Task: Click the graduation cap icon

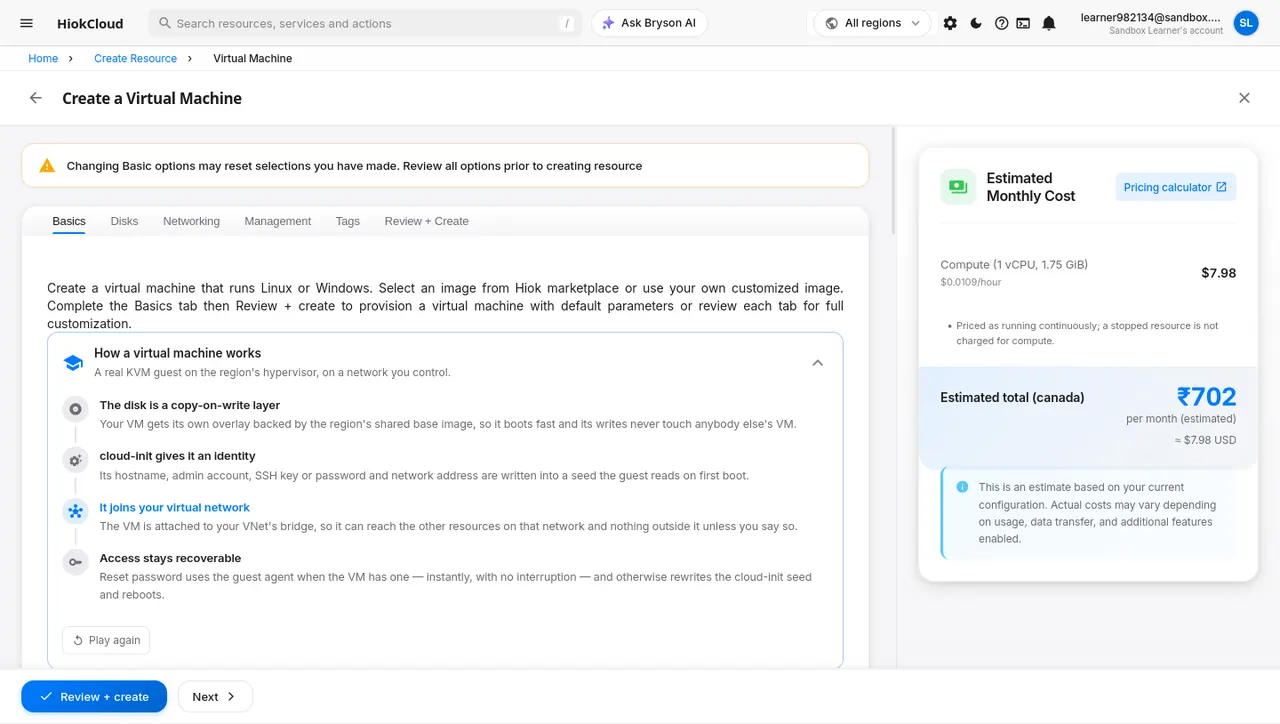Action: (73, 362)
